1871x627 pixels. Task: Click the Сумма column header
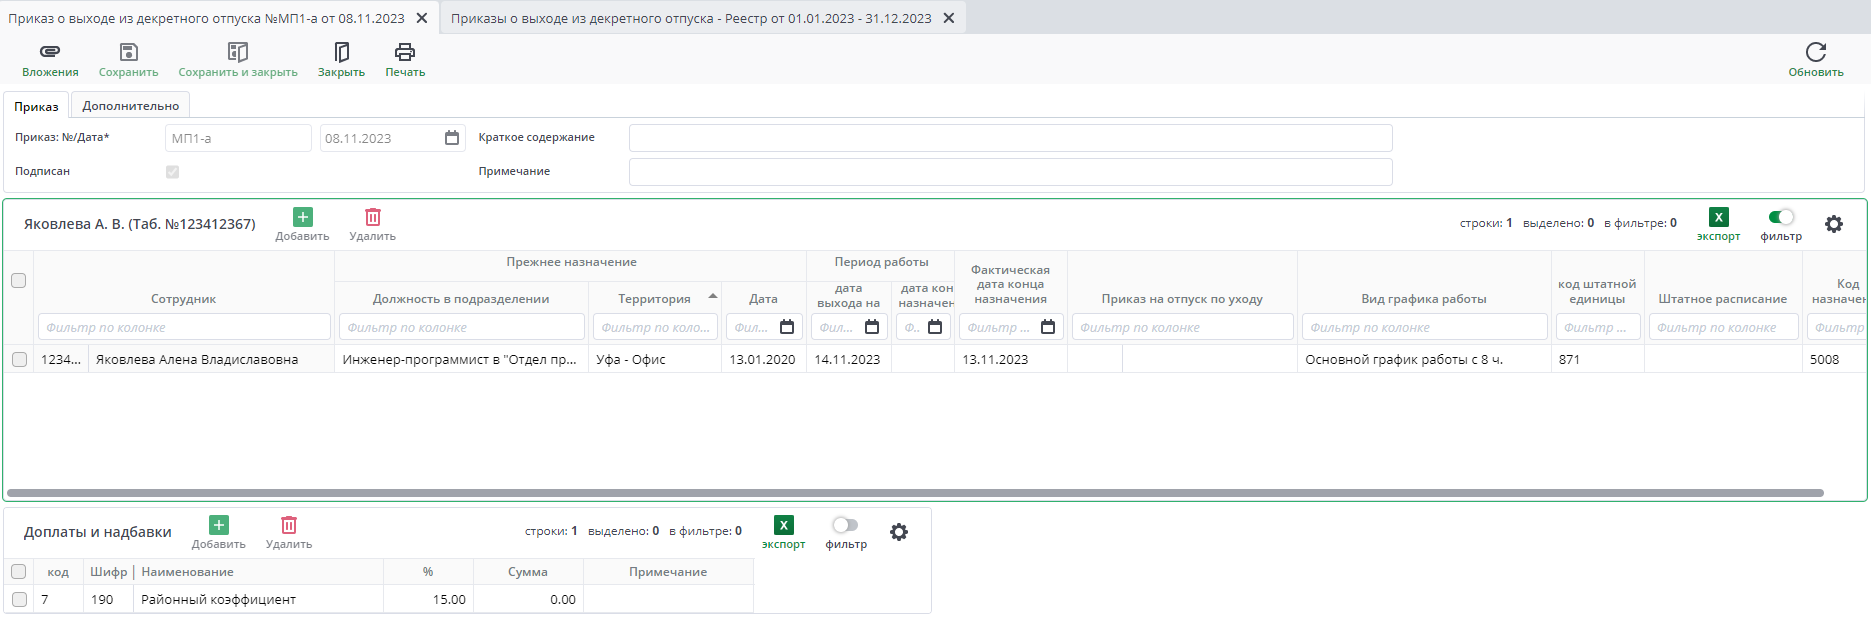pos(527,572)
